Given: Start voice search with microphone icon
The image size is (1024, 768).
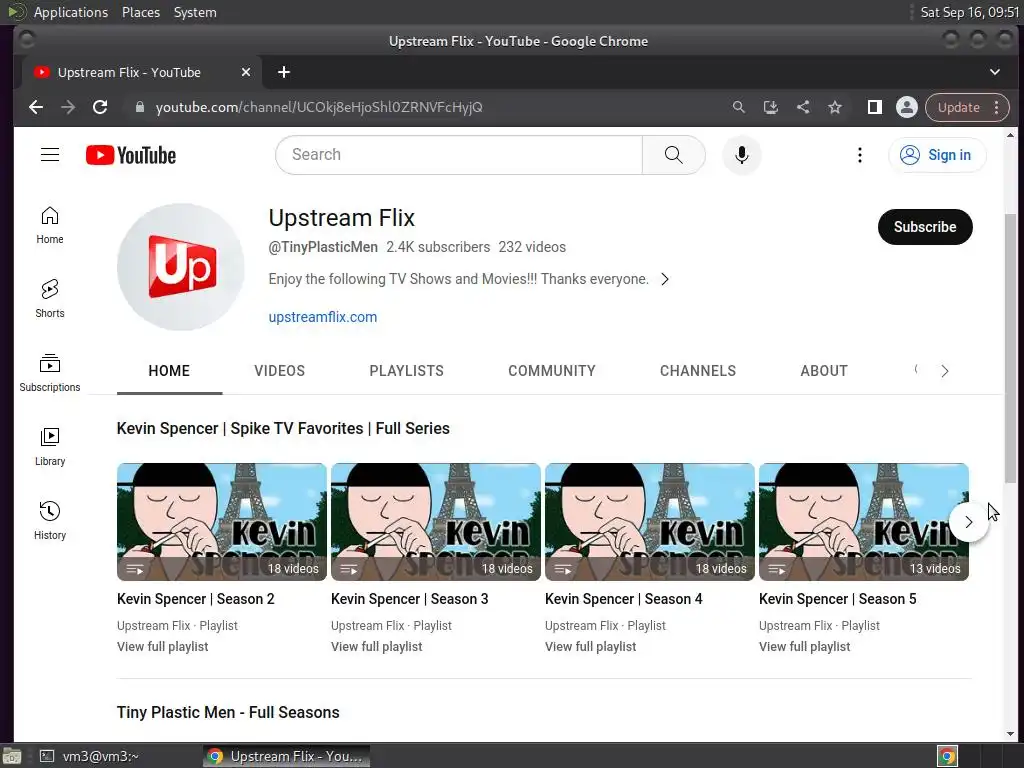Looking at the screenshot, I should (x=741, y=155).
